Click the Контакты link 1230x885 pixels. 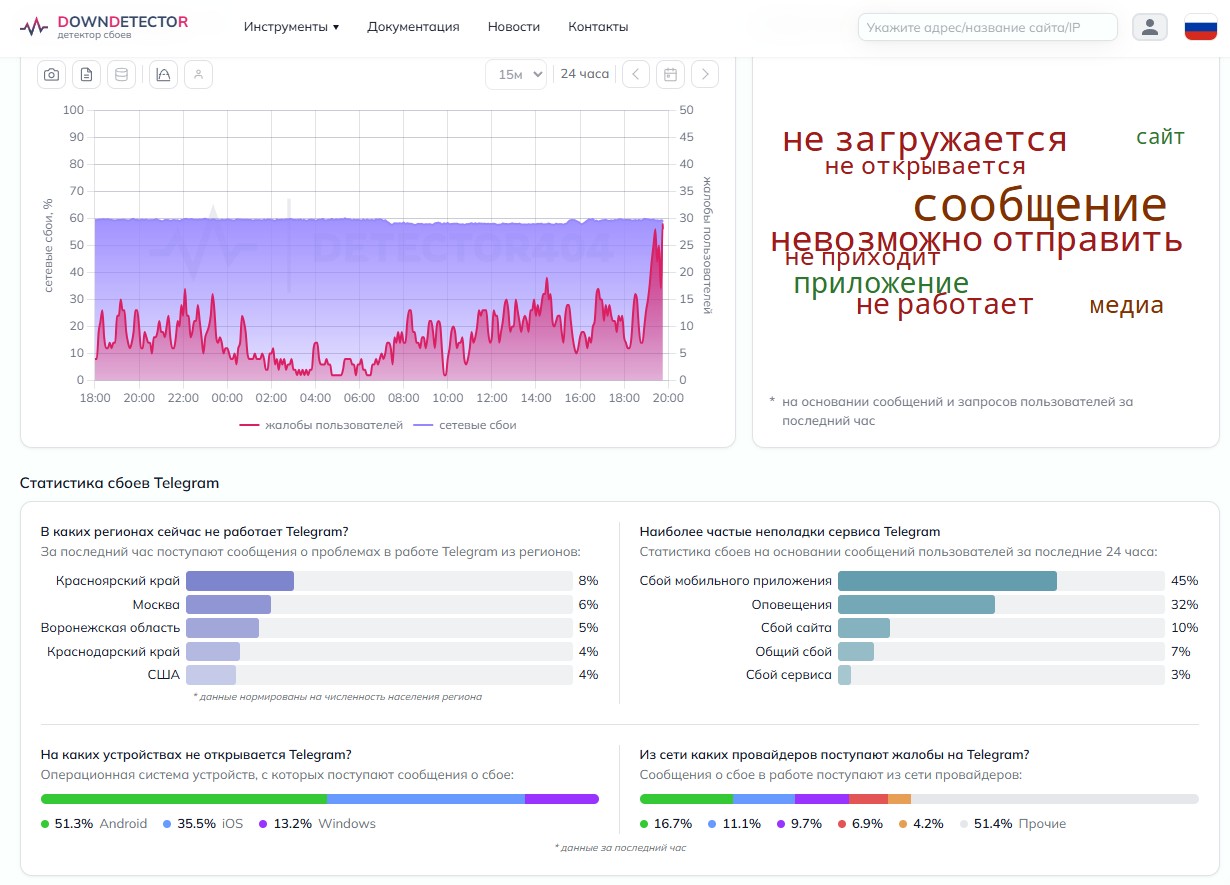598,27
